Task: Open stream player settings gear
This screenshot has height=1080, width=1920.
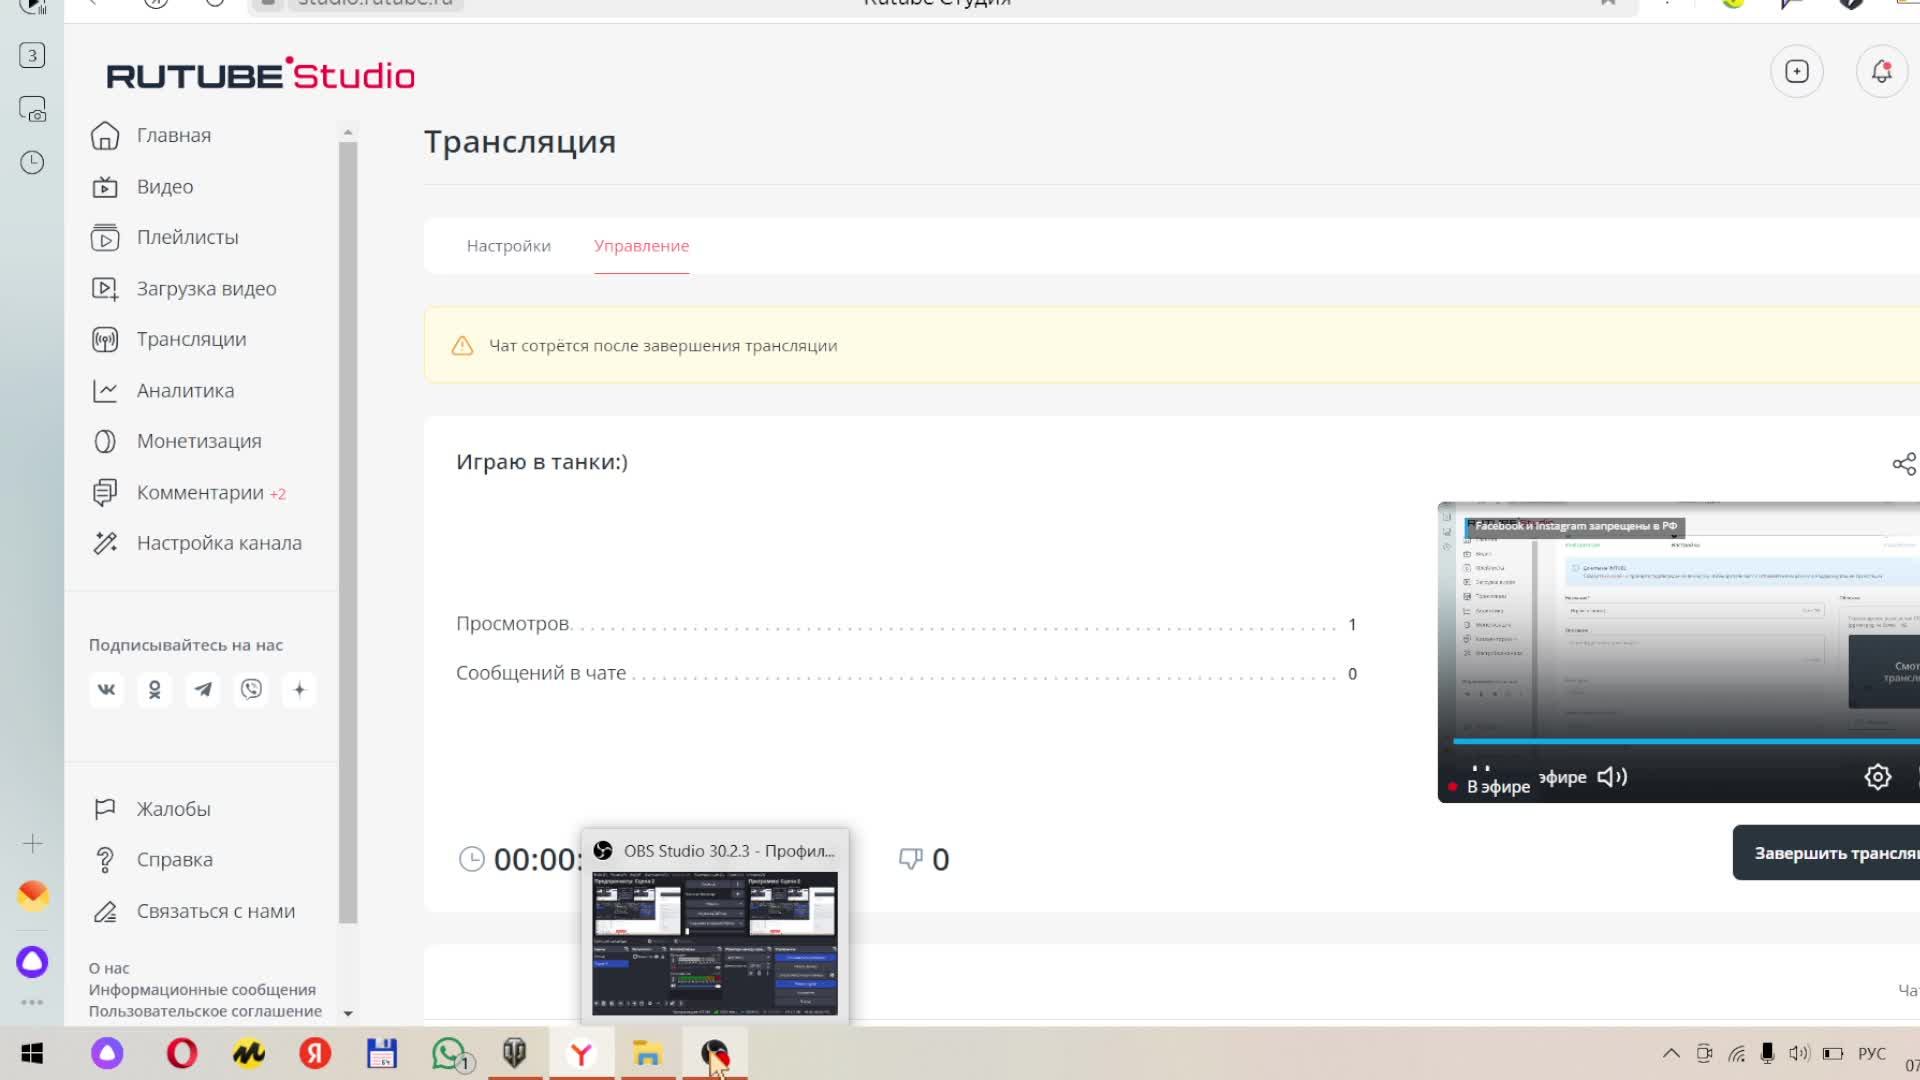Action: (1878, 776)
